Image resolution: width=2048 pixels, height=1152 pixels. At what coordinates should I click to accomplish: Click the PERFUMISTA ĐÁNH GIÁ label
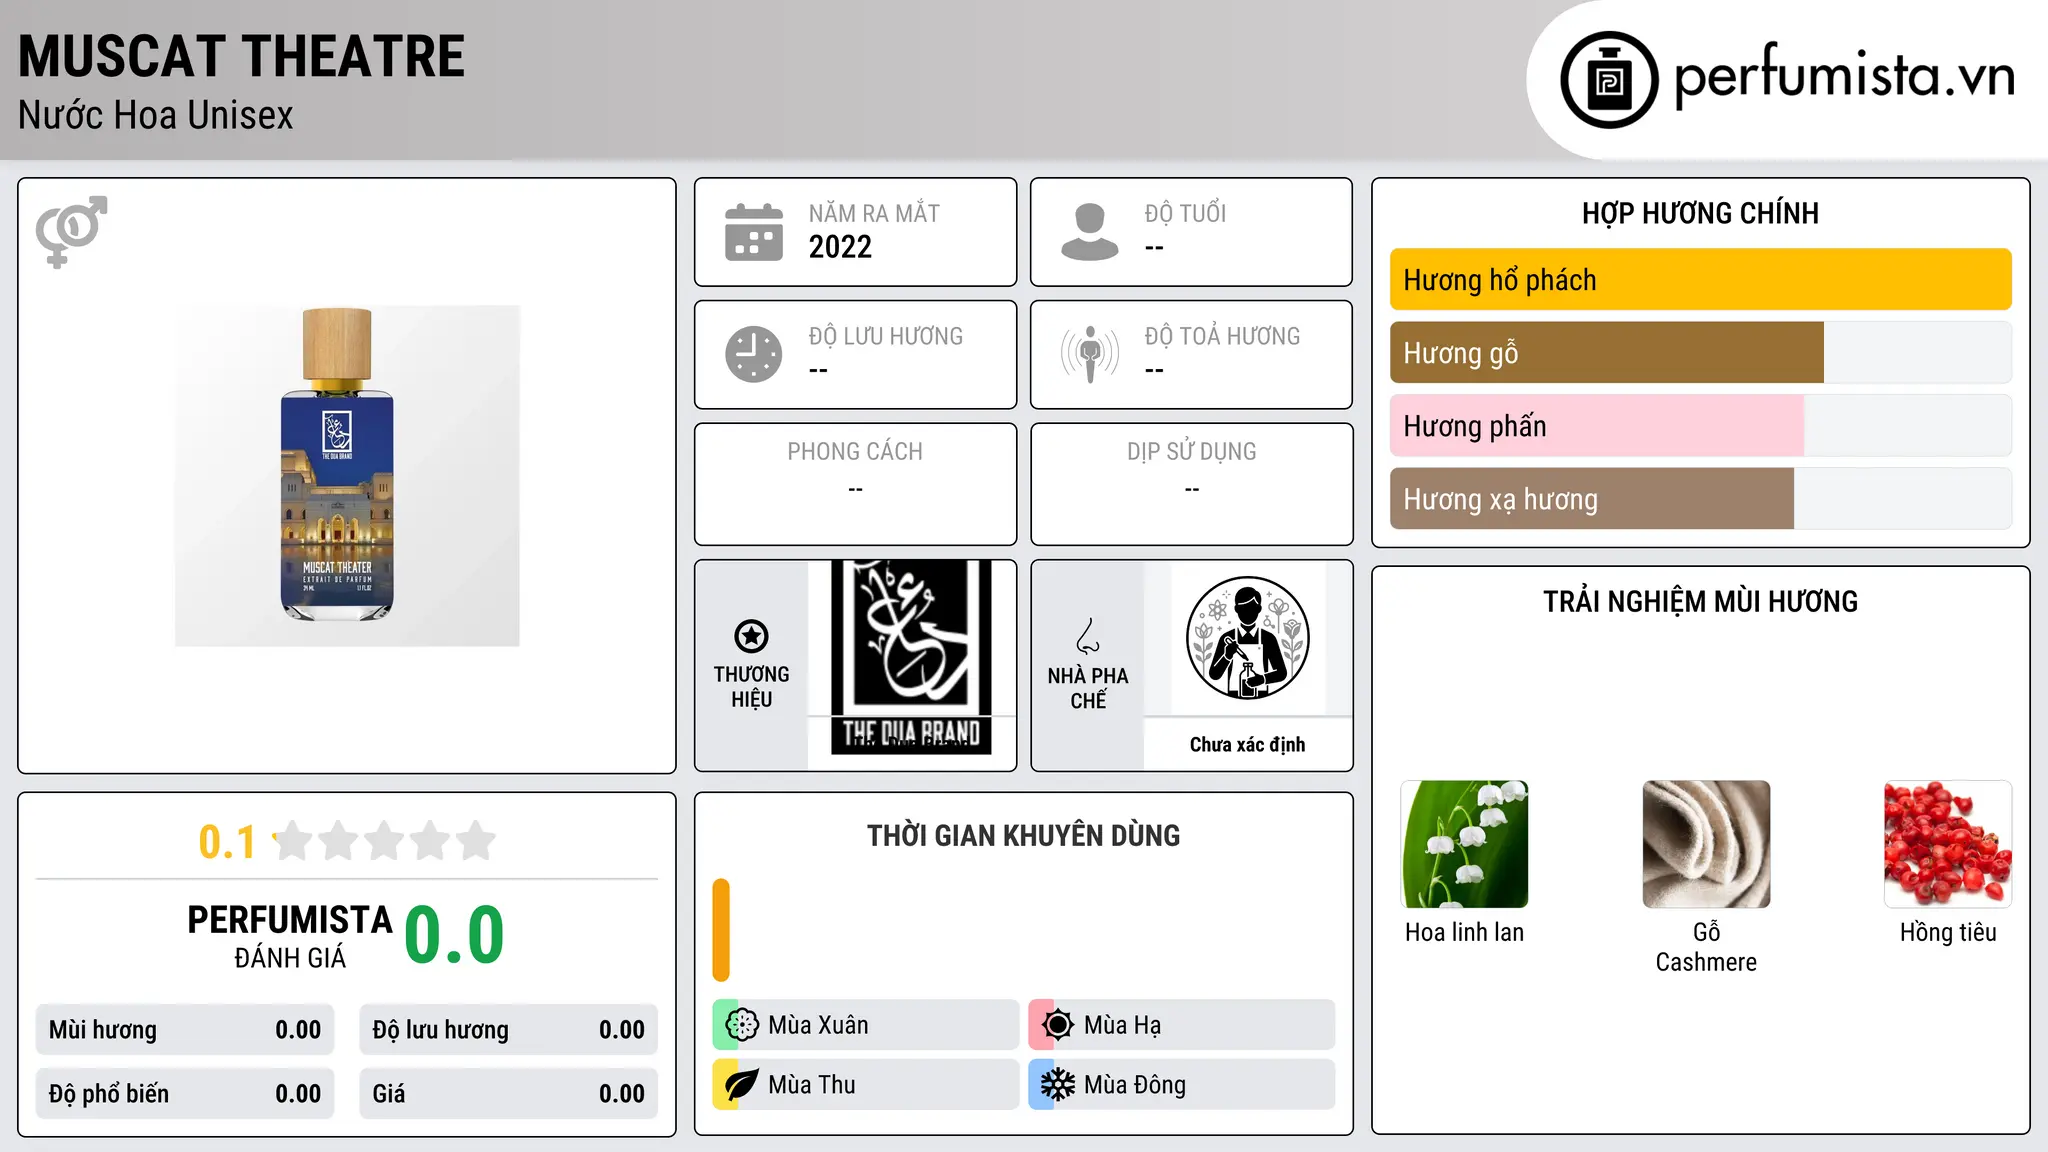pos(290,937)
